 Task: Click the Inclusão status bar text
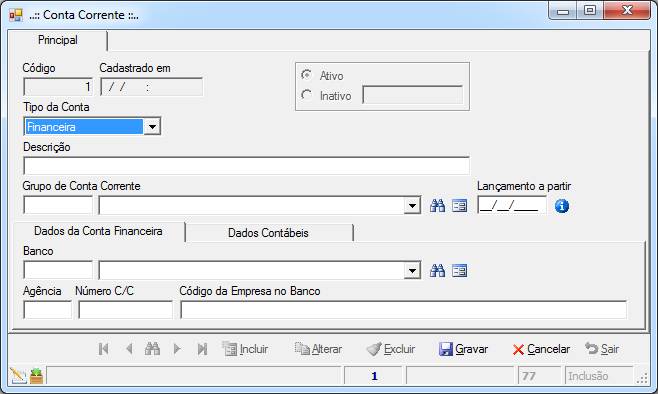coord(588,376)
